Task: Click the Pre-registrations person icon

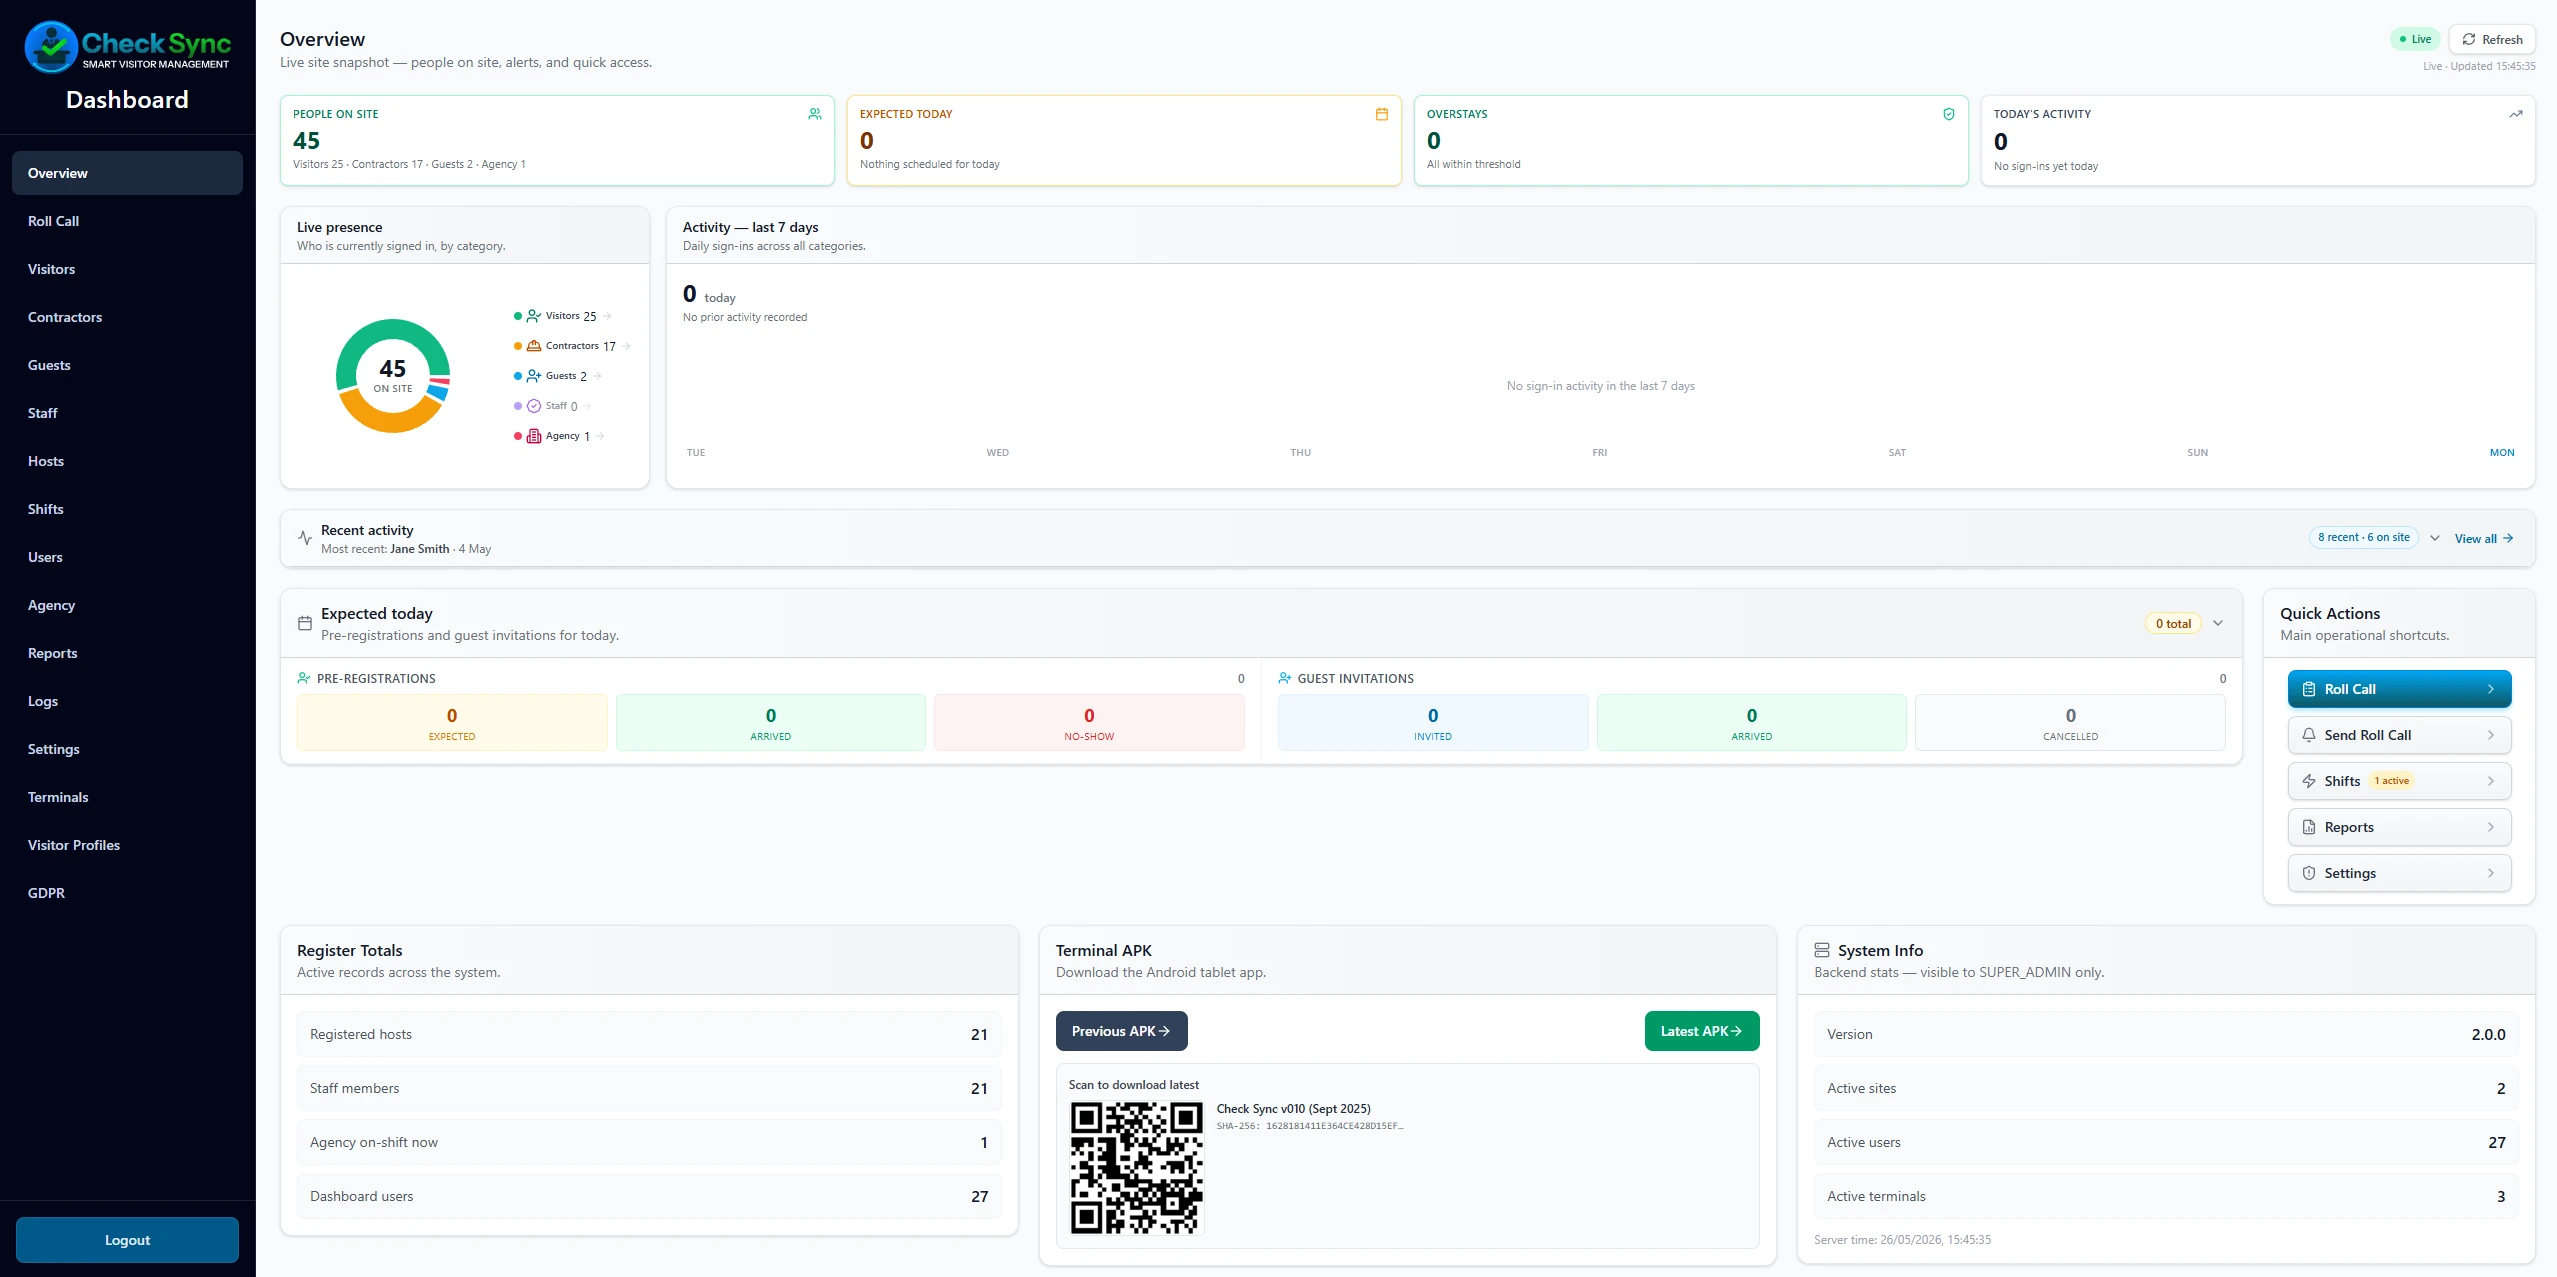Action: pos(304,678)
